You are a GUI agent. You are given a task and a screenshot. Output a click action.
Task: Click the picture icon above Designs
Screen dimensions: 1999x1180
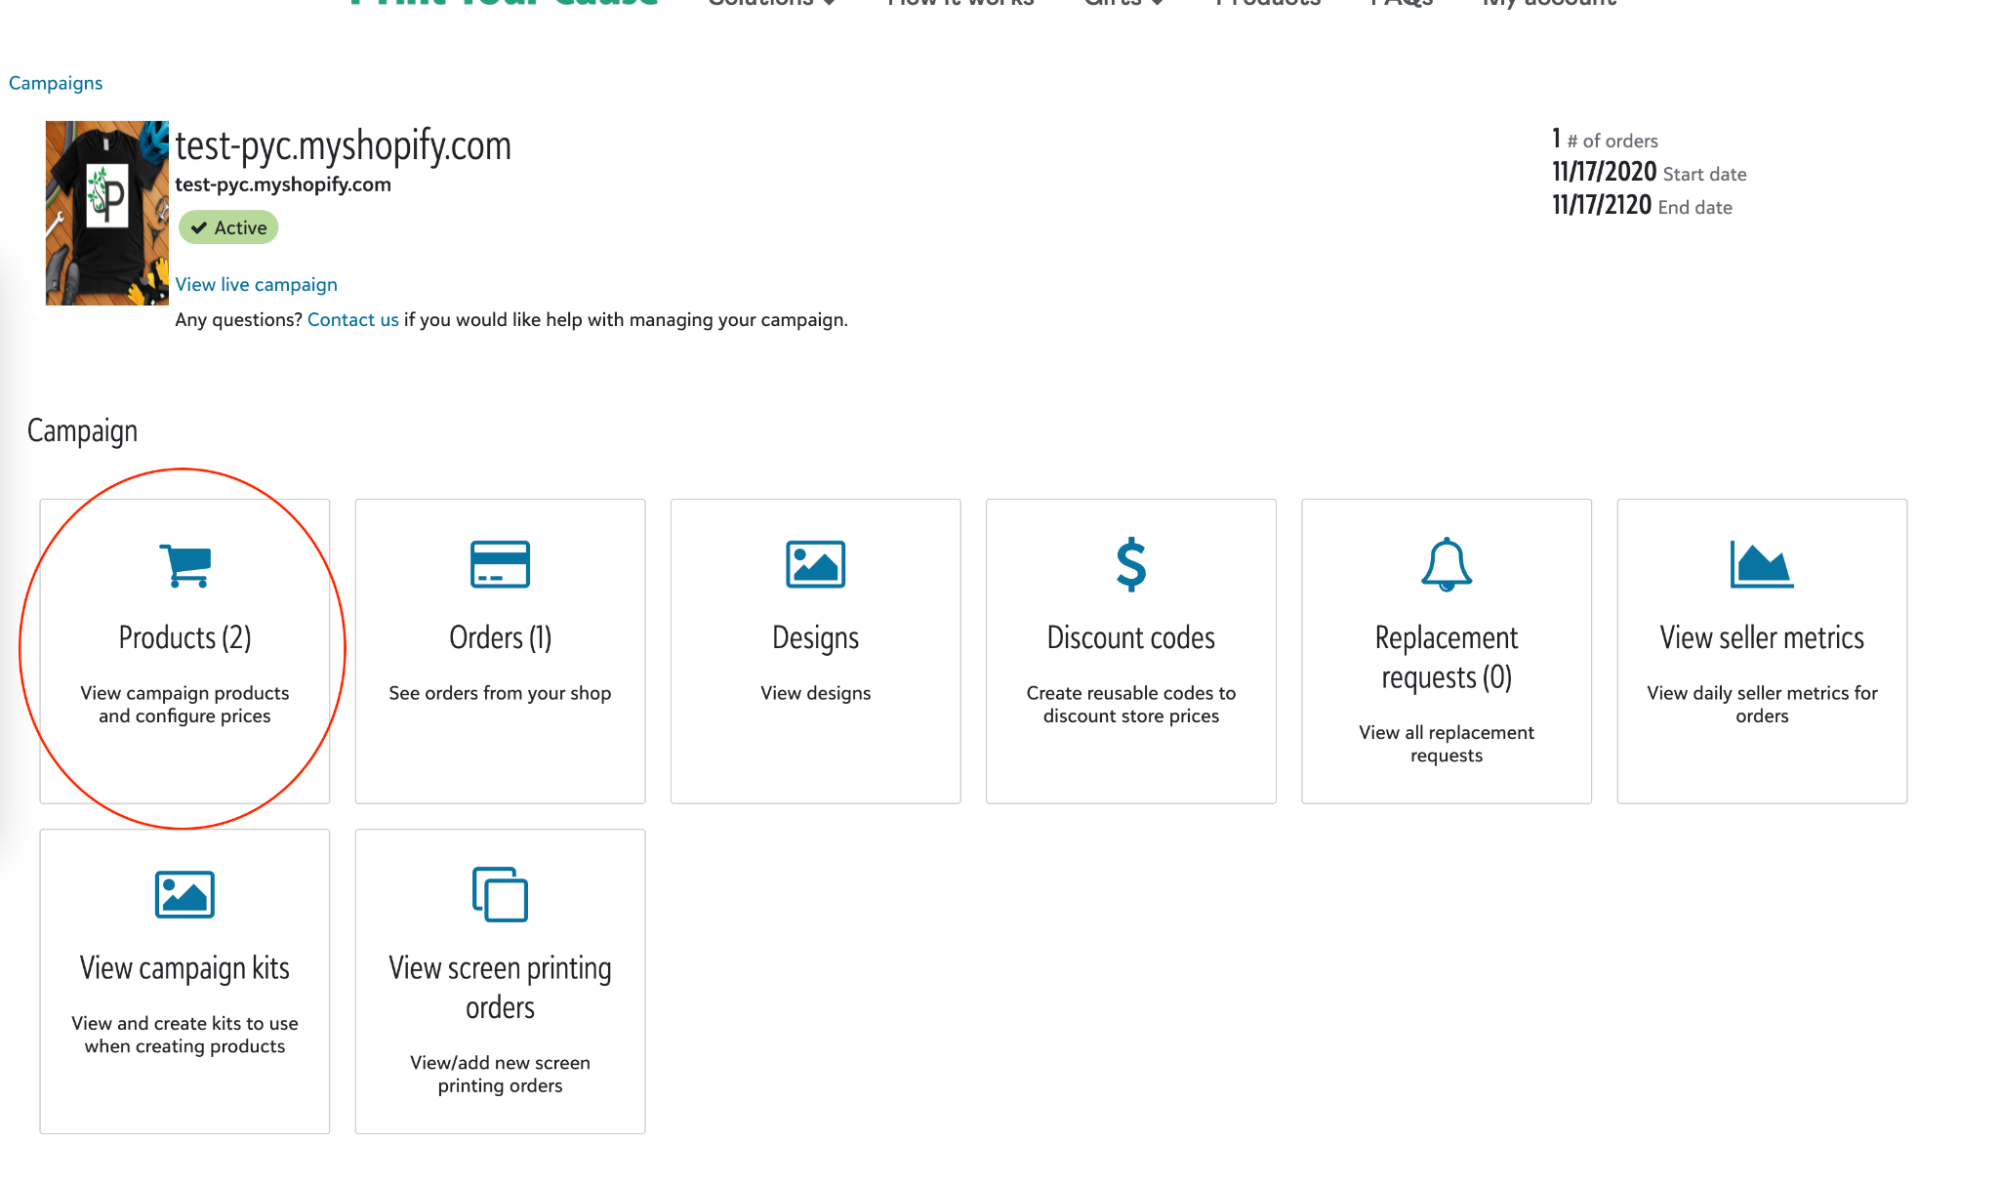[815, 565]
